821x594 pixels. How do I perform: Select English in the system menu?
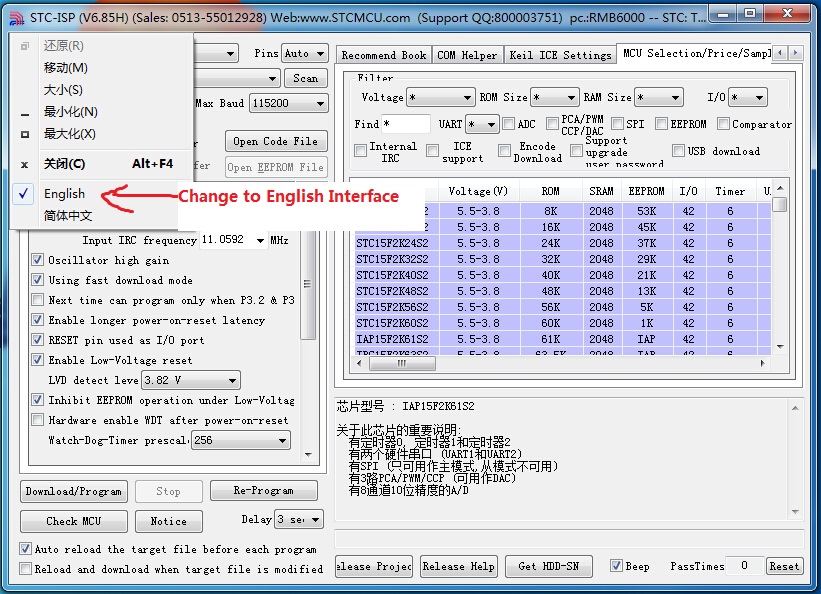click(x=64, y=193)
